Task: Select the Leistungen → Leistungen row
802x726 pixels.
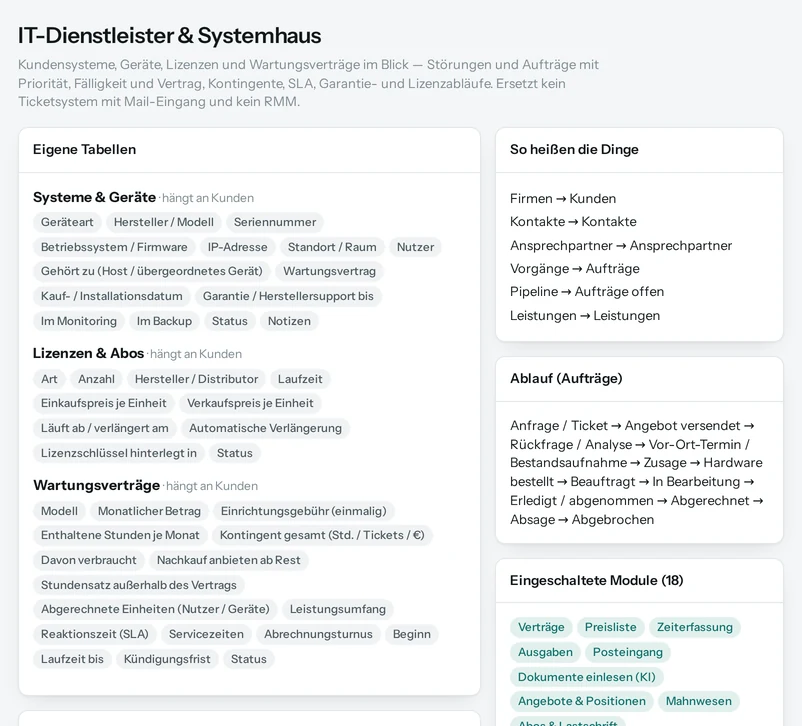Action: 585,316
